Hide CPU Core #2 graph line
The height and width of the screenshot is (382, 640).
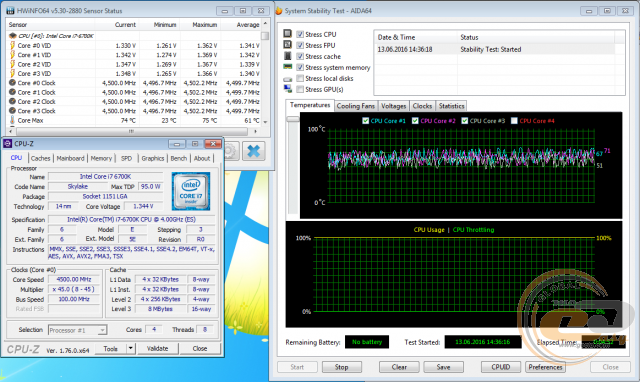coord(415,121)
